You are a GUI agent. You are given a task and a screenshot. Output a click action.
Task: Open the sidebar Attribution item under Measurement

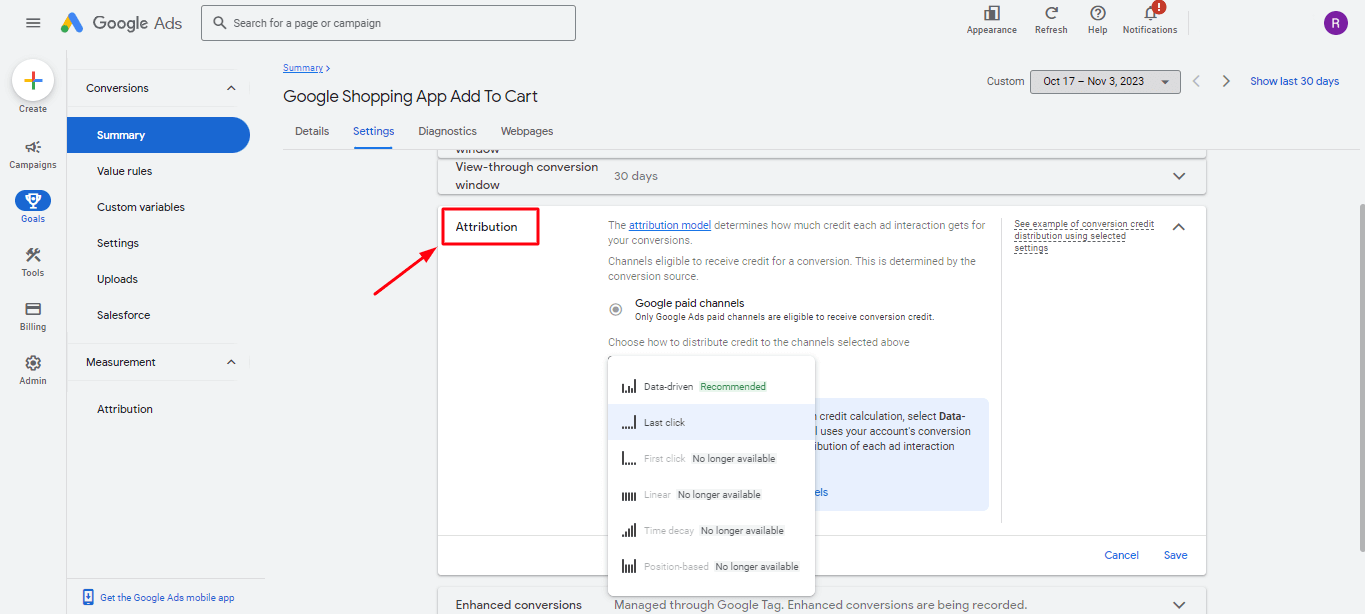[125, 409]
